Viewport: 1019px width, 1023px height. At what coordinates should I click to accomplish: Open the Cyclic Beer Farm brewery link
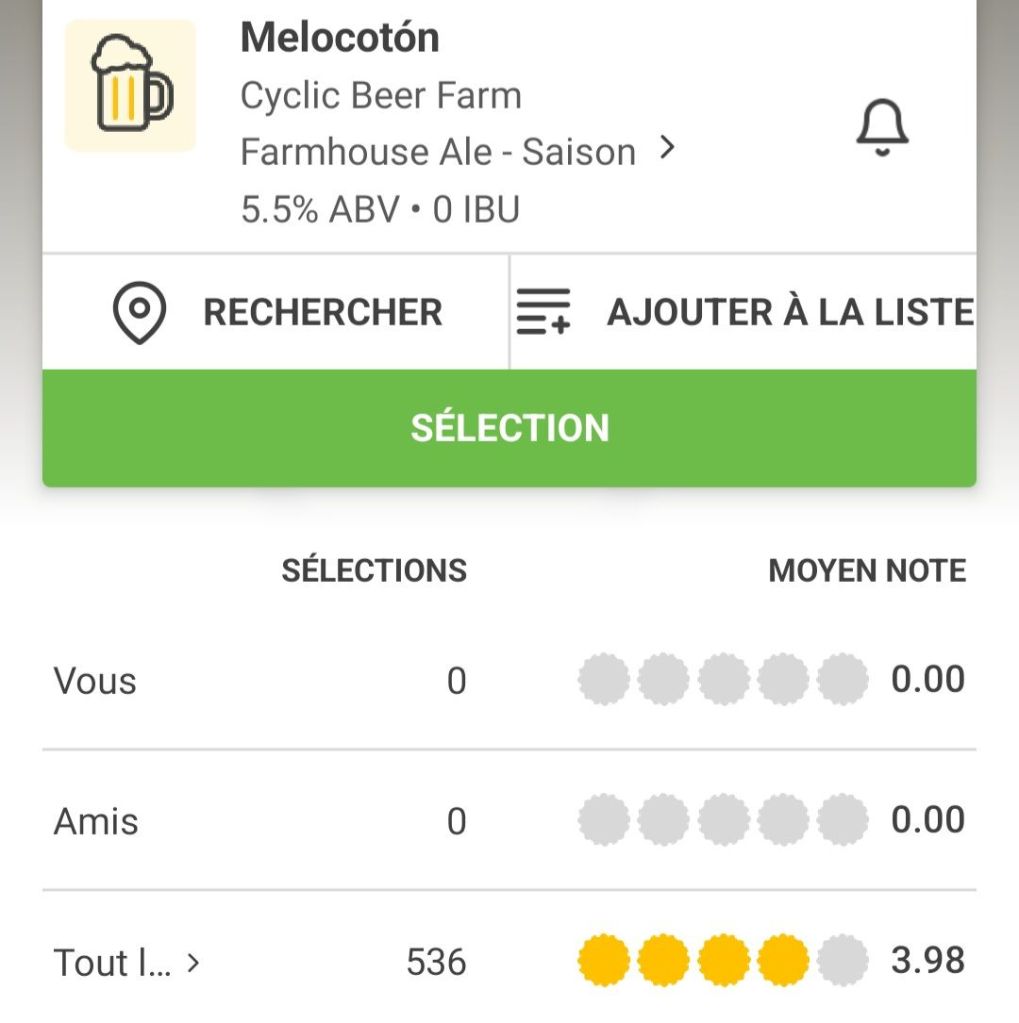381,96
